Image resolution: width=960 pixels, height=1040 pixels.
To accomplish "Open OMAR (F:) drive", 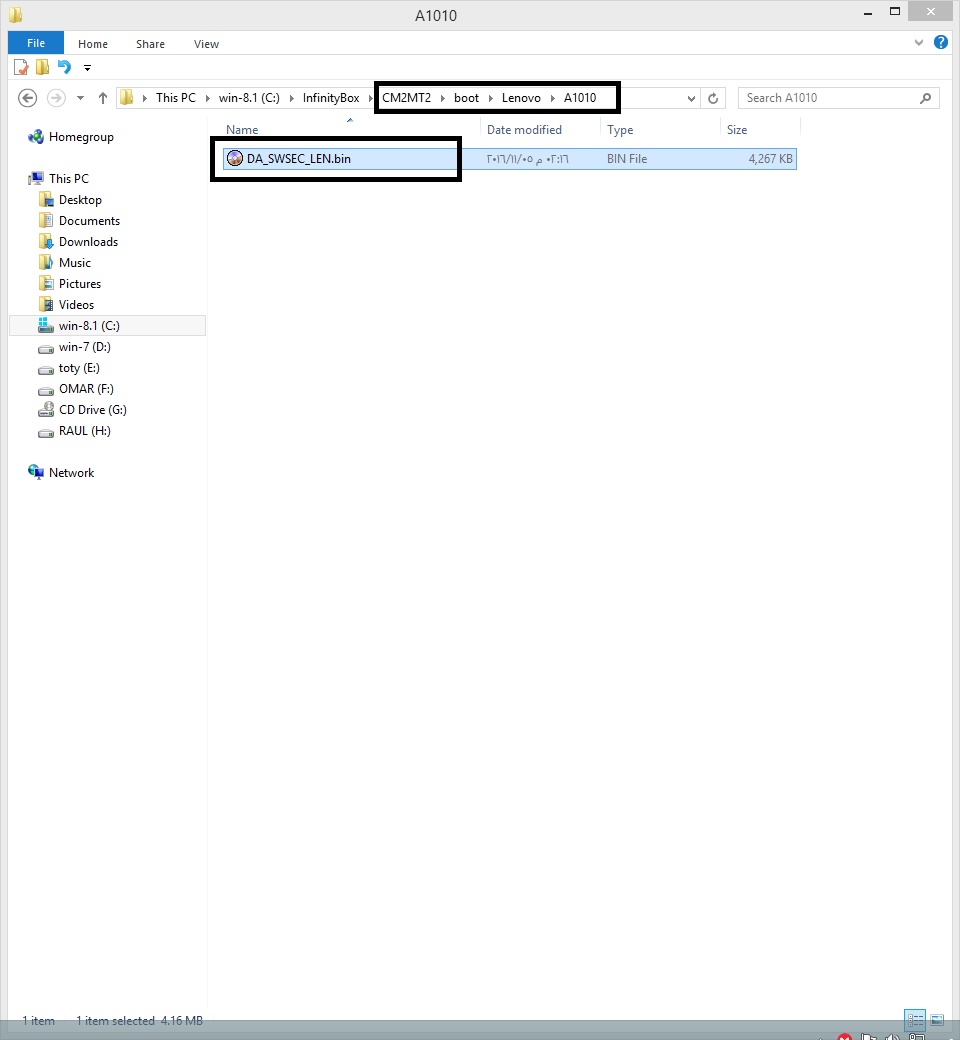I will coord(86,389).
